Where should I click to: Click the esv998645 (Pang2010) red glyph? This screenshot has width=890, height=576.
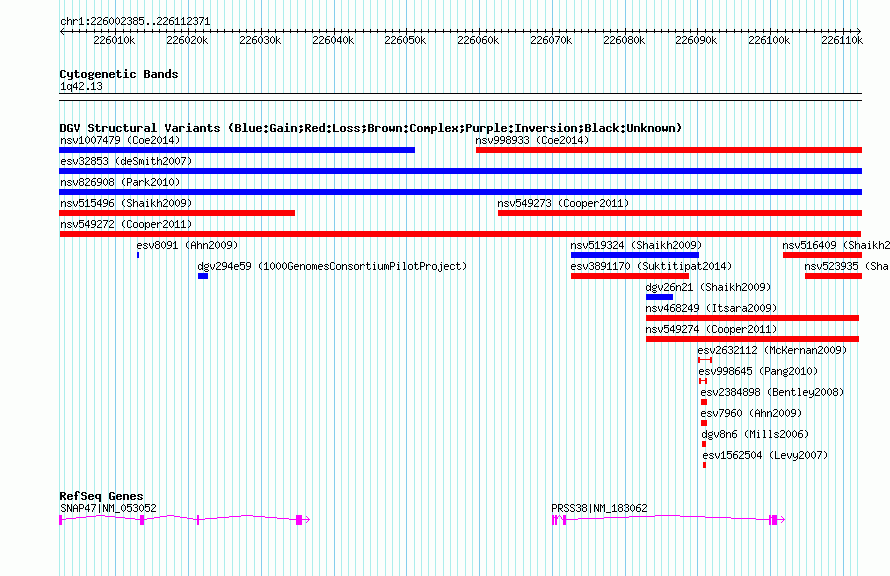click(703, 381)
